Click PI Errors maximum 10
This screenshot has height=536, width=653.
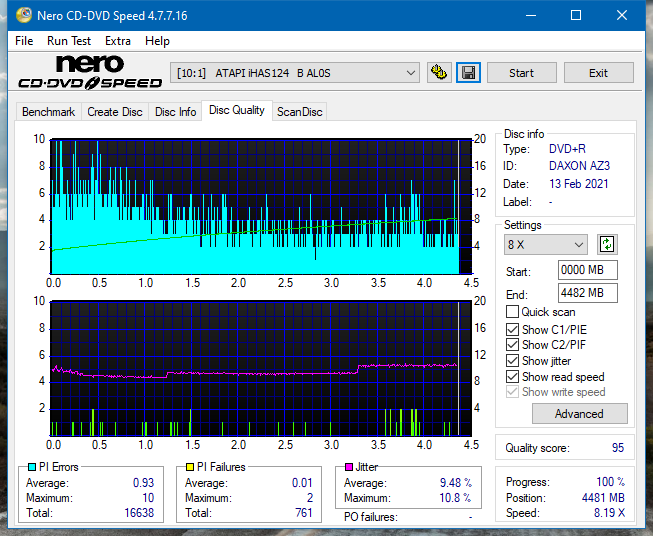click(x=148, y=498)
